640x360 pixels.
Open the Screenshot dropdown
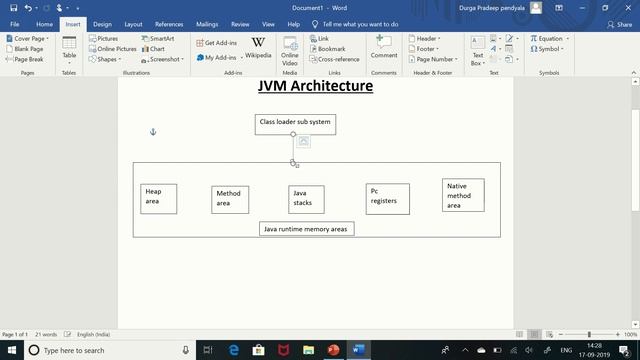162,59
